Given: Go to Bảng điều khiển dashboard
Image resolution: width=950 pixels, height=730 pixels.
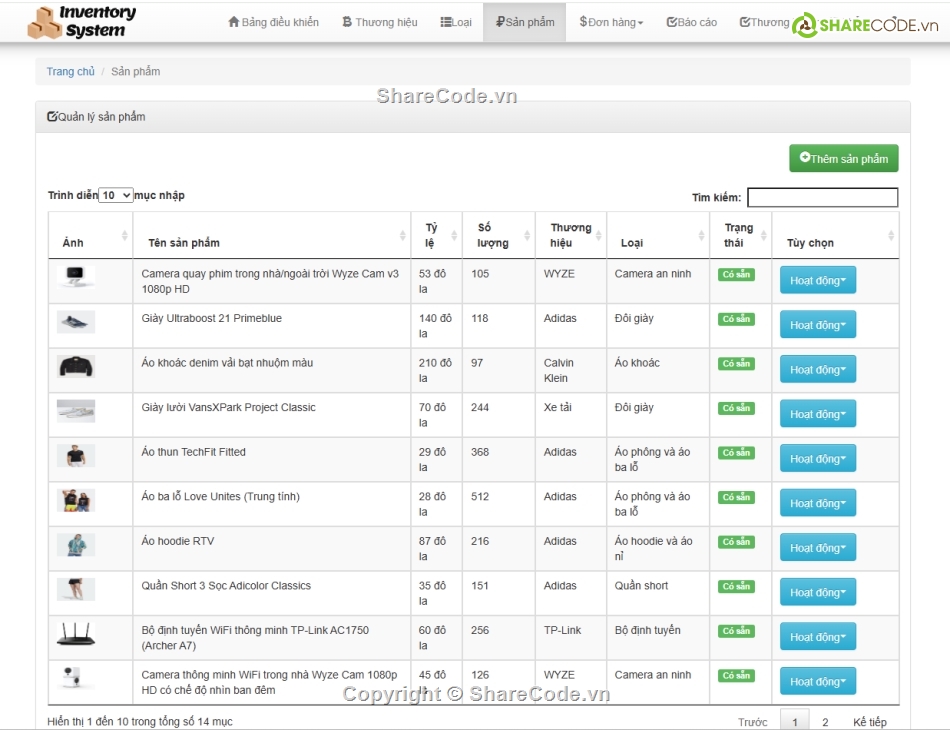Looking at the screenshot, I should (273, 22).
